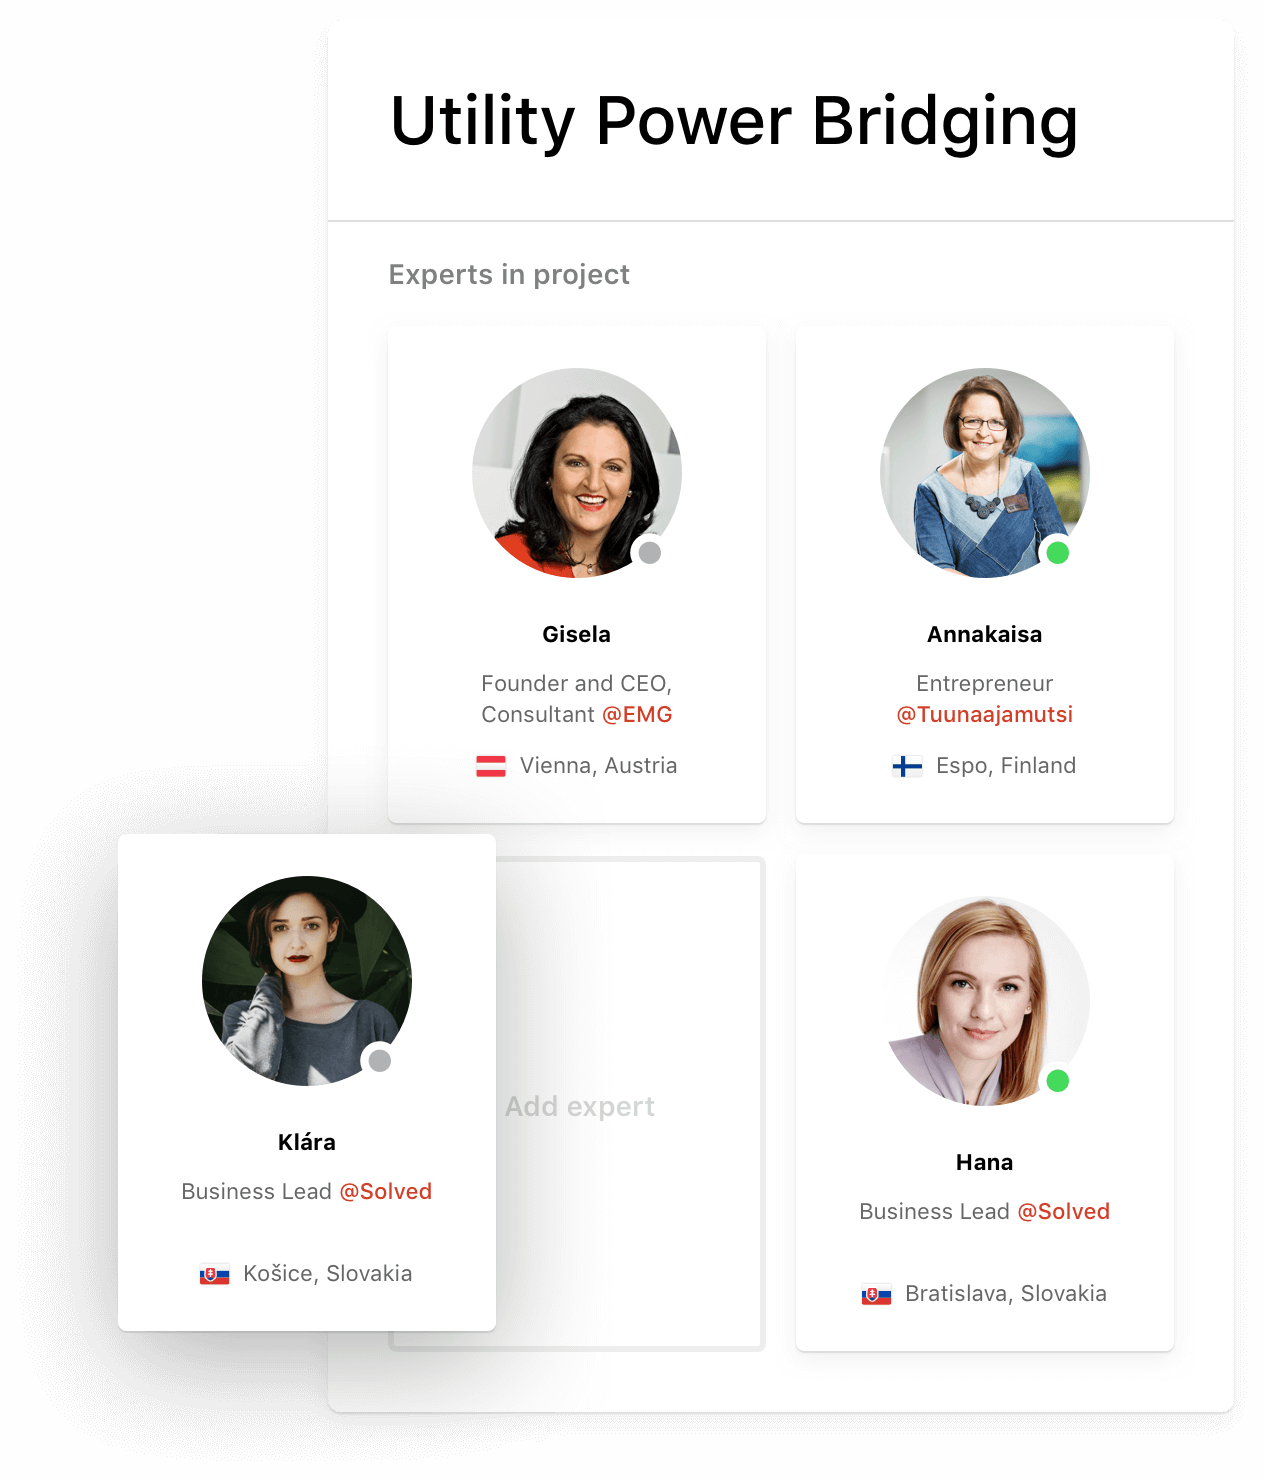Click Klára's grey status indicator
The width and height of the screenshot is (1264, 1480).
tap(380, 1060)
